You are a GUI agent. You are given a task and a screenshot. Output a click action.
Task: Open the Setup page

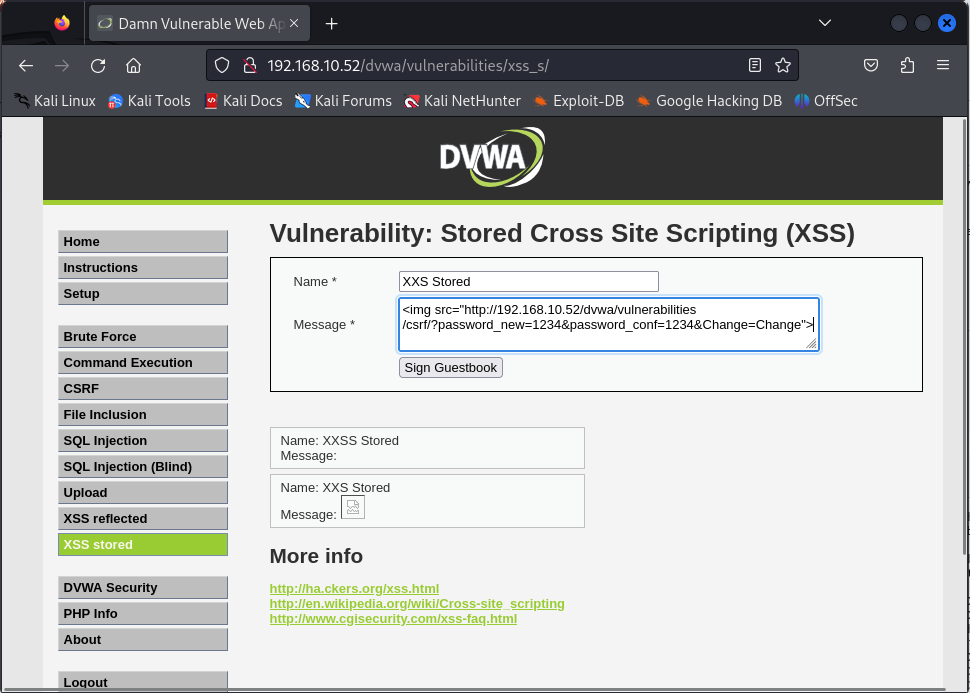(x=143, y=294)
